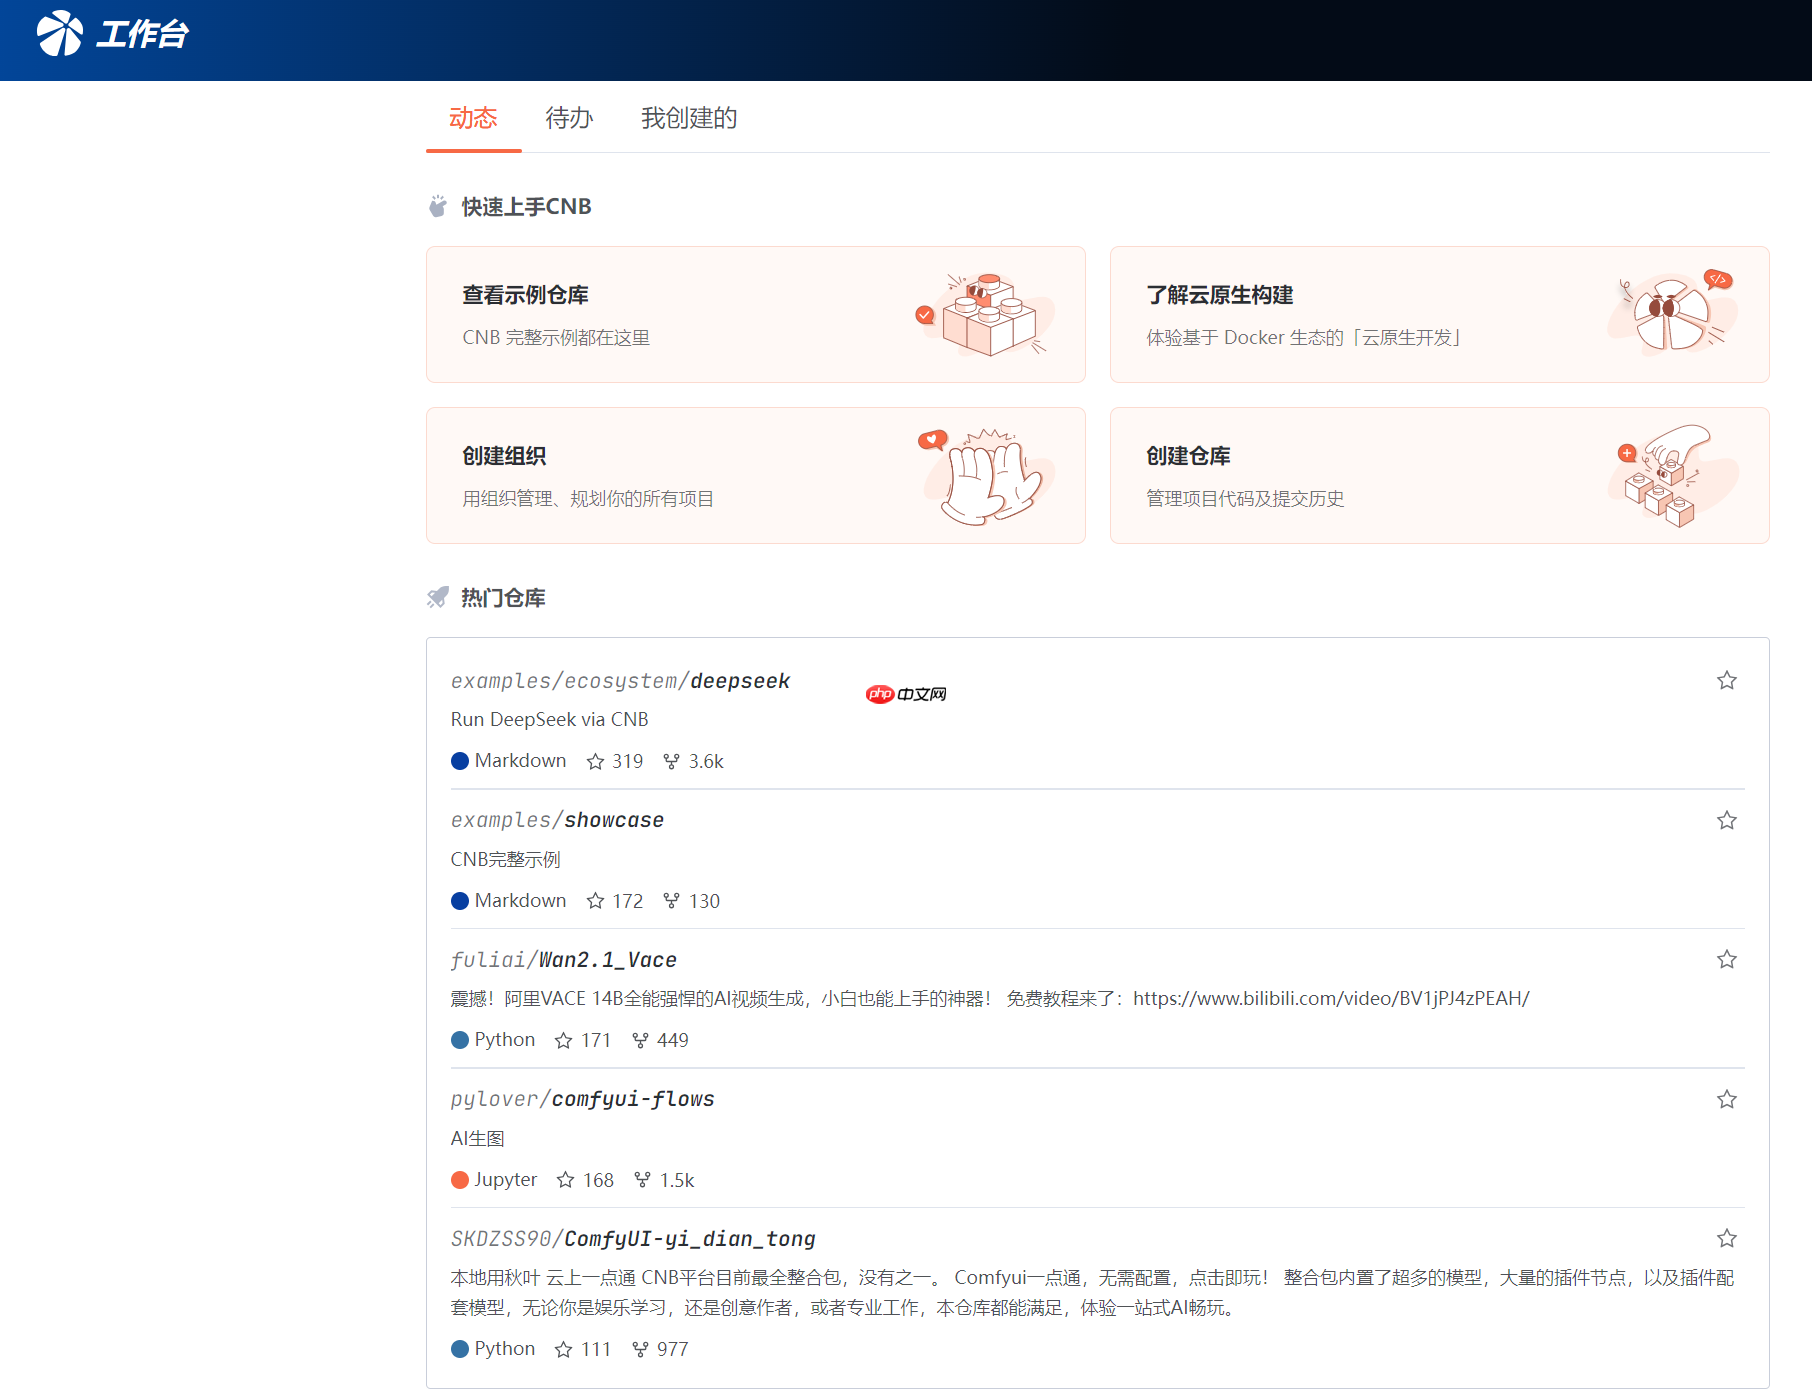Favorite the pylover/comfyui-flows repository
Viewport: 1812px width, 1389px height.
click(1726, 1099)
